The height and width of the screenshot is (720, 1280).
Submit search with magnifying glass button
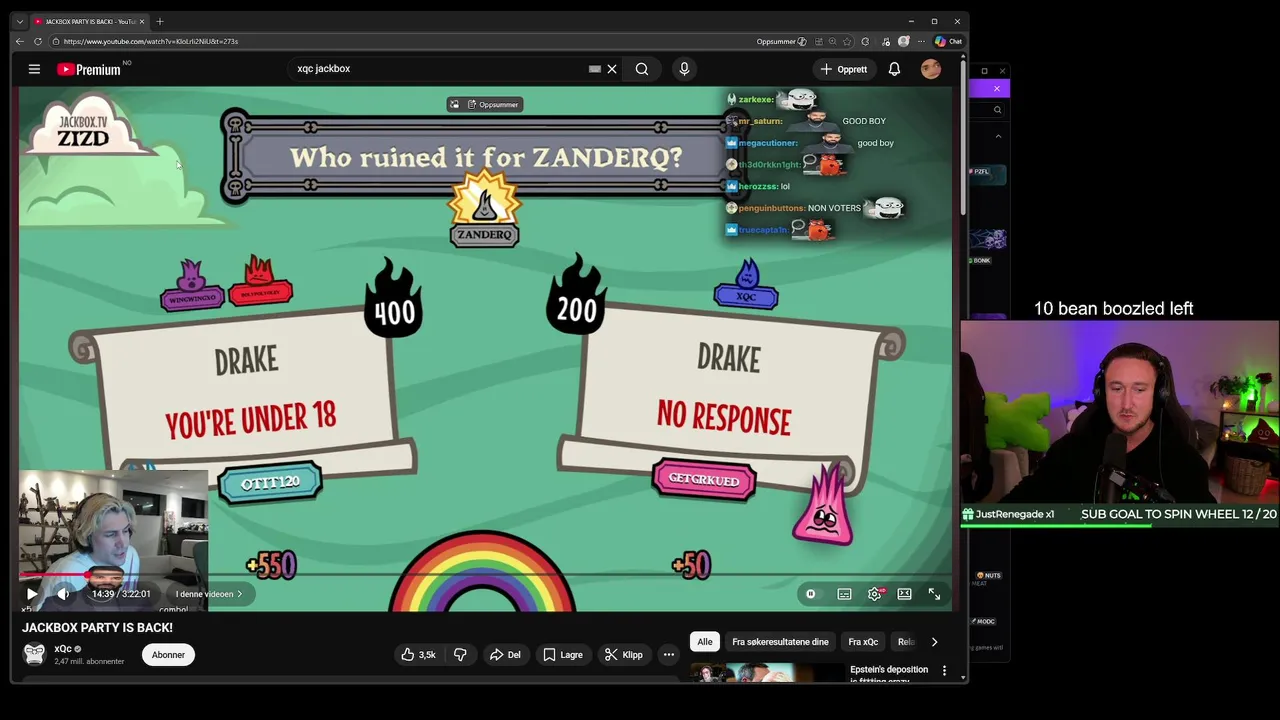[642, 69]
